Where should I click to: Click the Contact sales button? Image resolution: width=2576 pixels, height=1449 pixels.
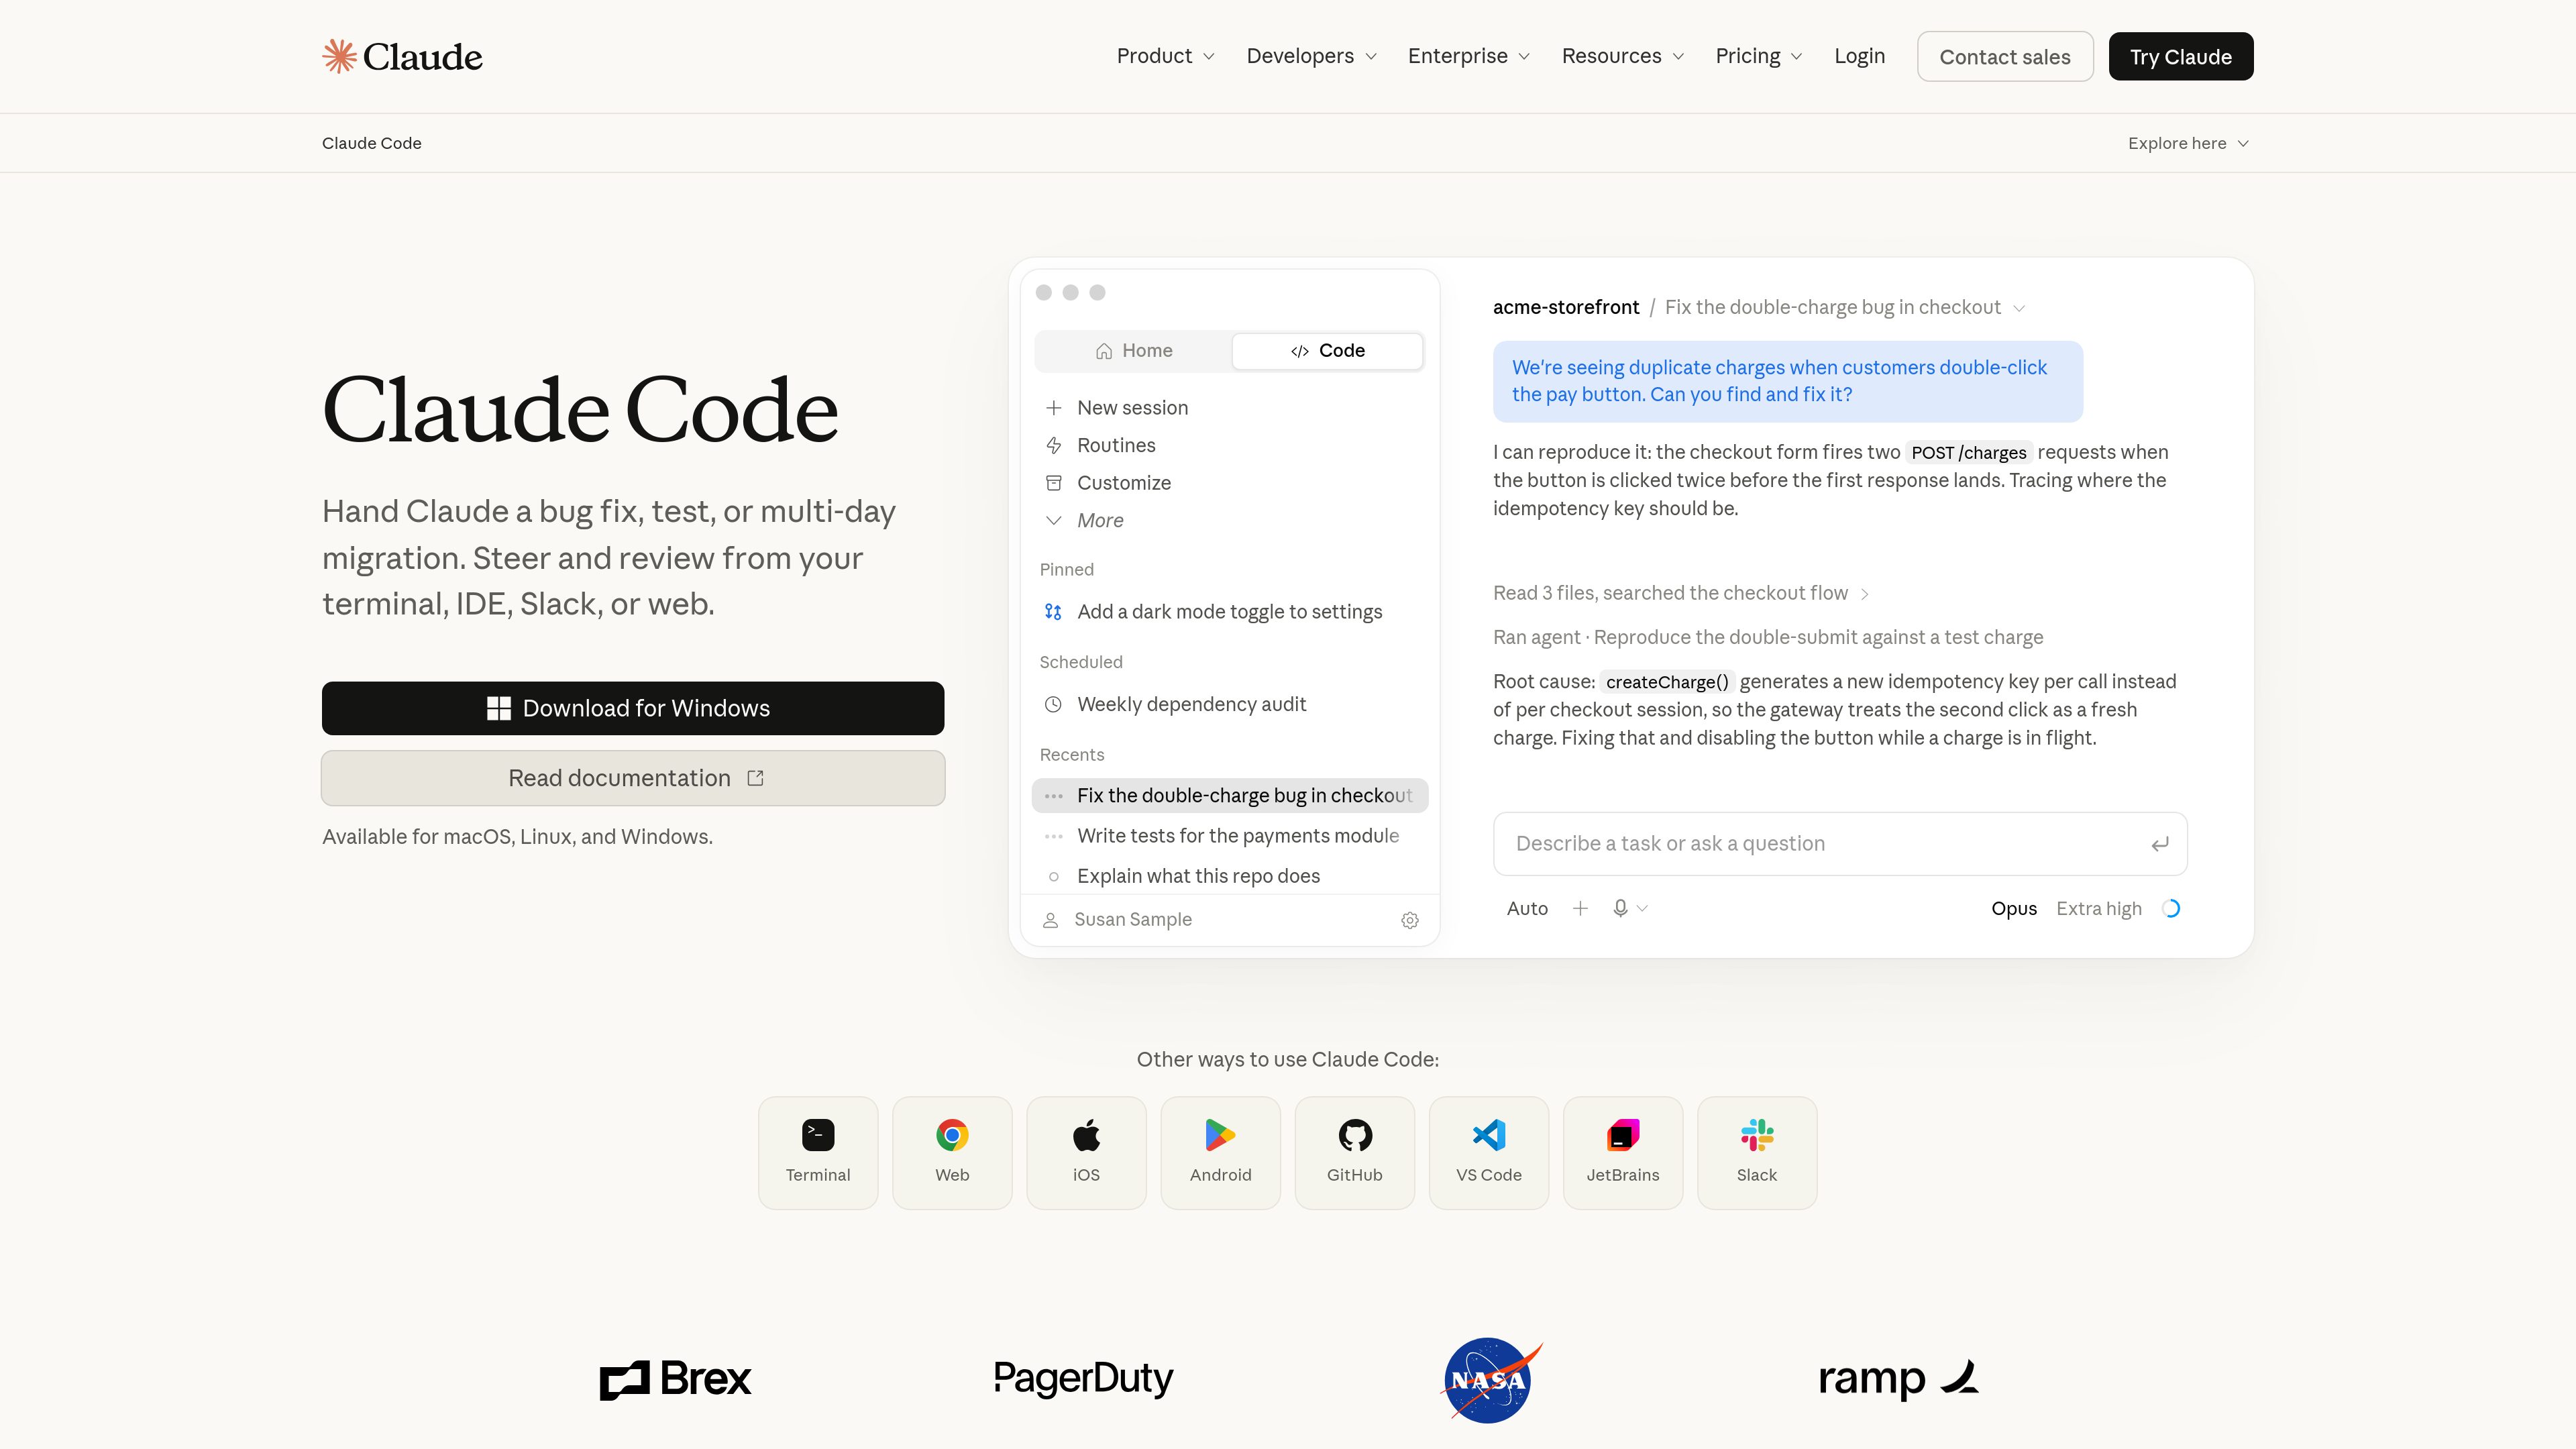[2005, 57]
